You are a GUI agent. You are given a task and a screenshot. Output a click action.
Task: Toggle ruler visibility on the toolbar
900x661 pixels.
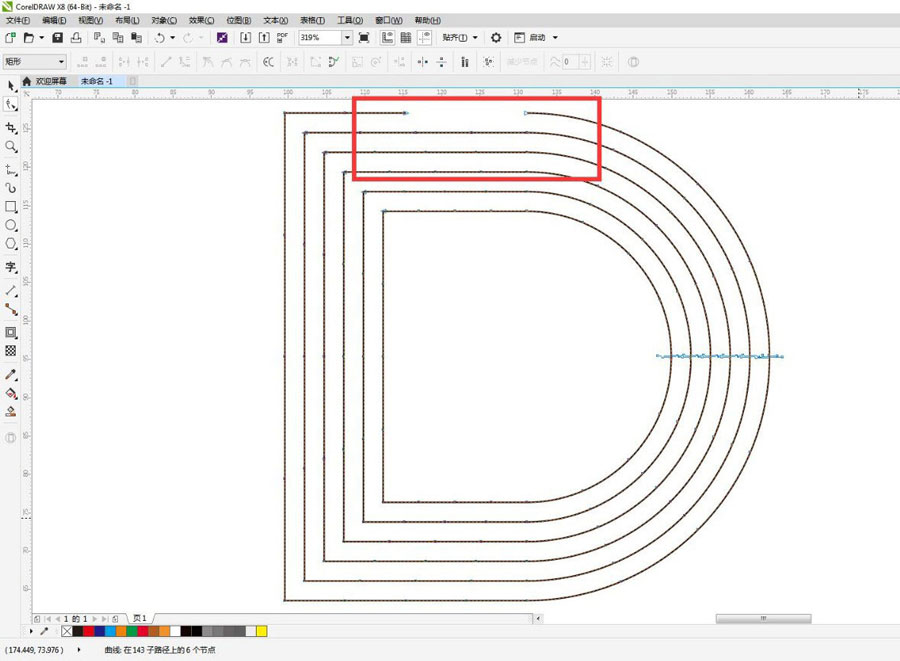coord(386,38)
